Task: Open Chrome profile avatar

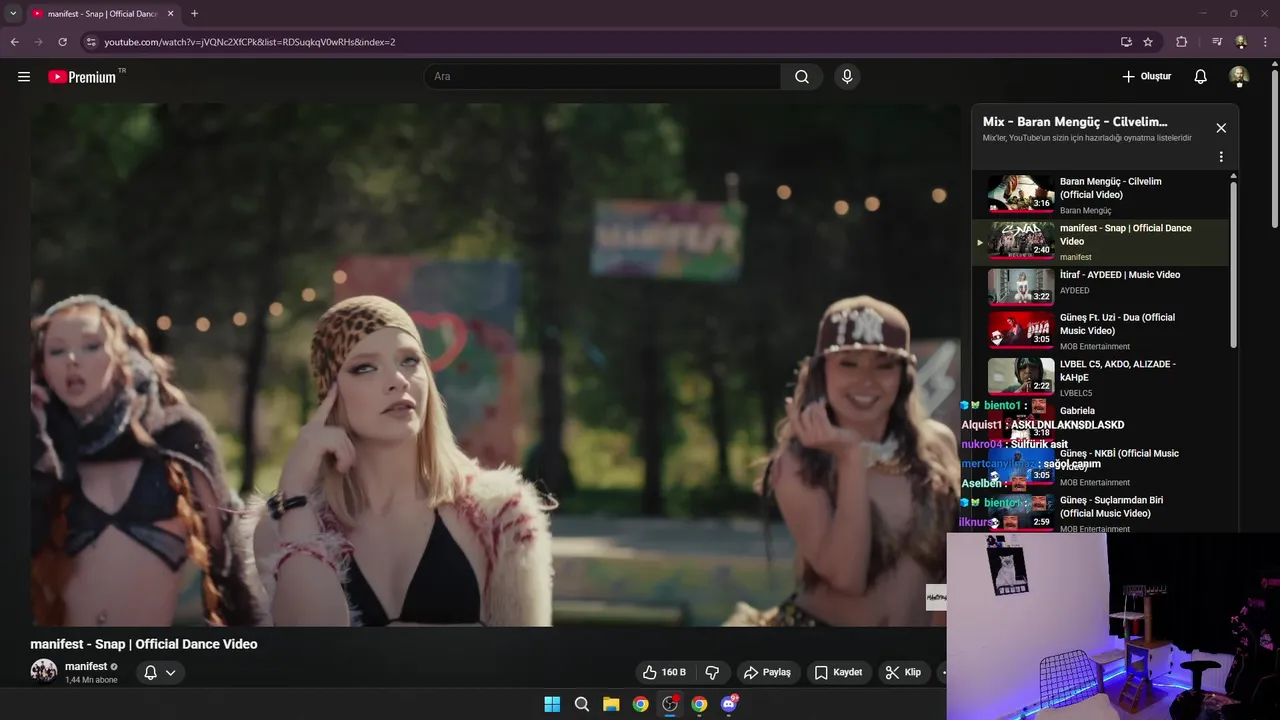Action: coord(1241,42)
